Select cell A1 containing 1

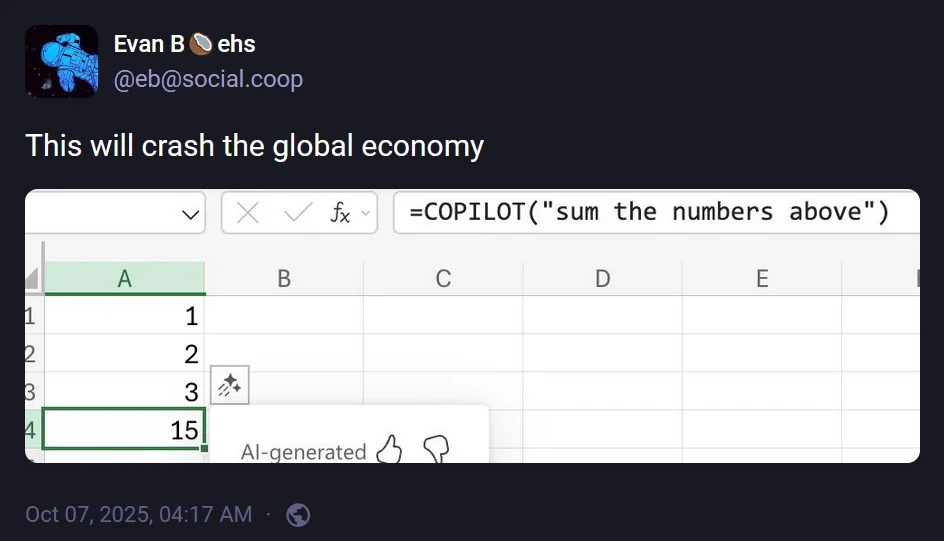tap(124, 317)
